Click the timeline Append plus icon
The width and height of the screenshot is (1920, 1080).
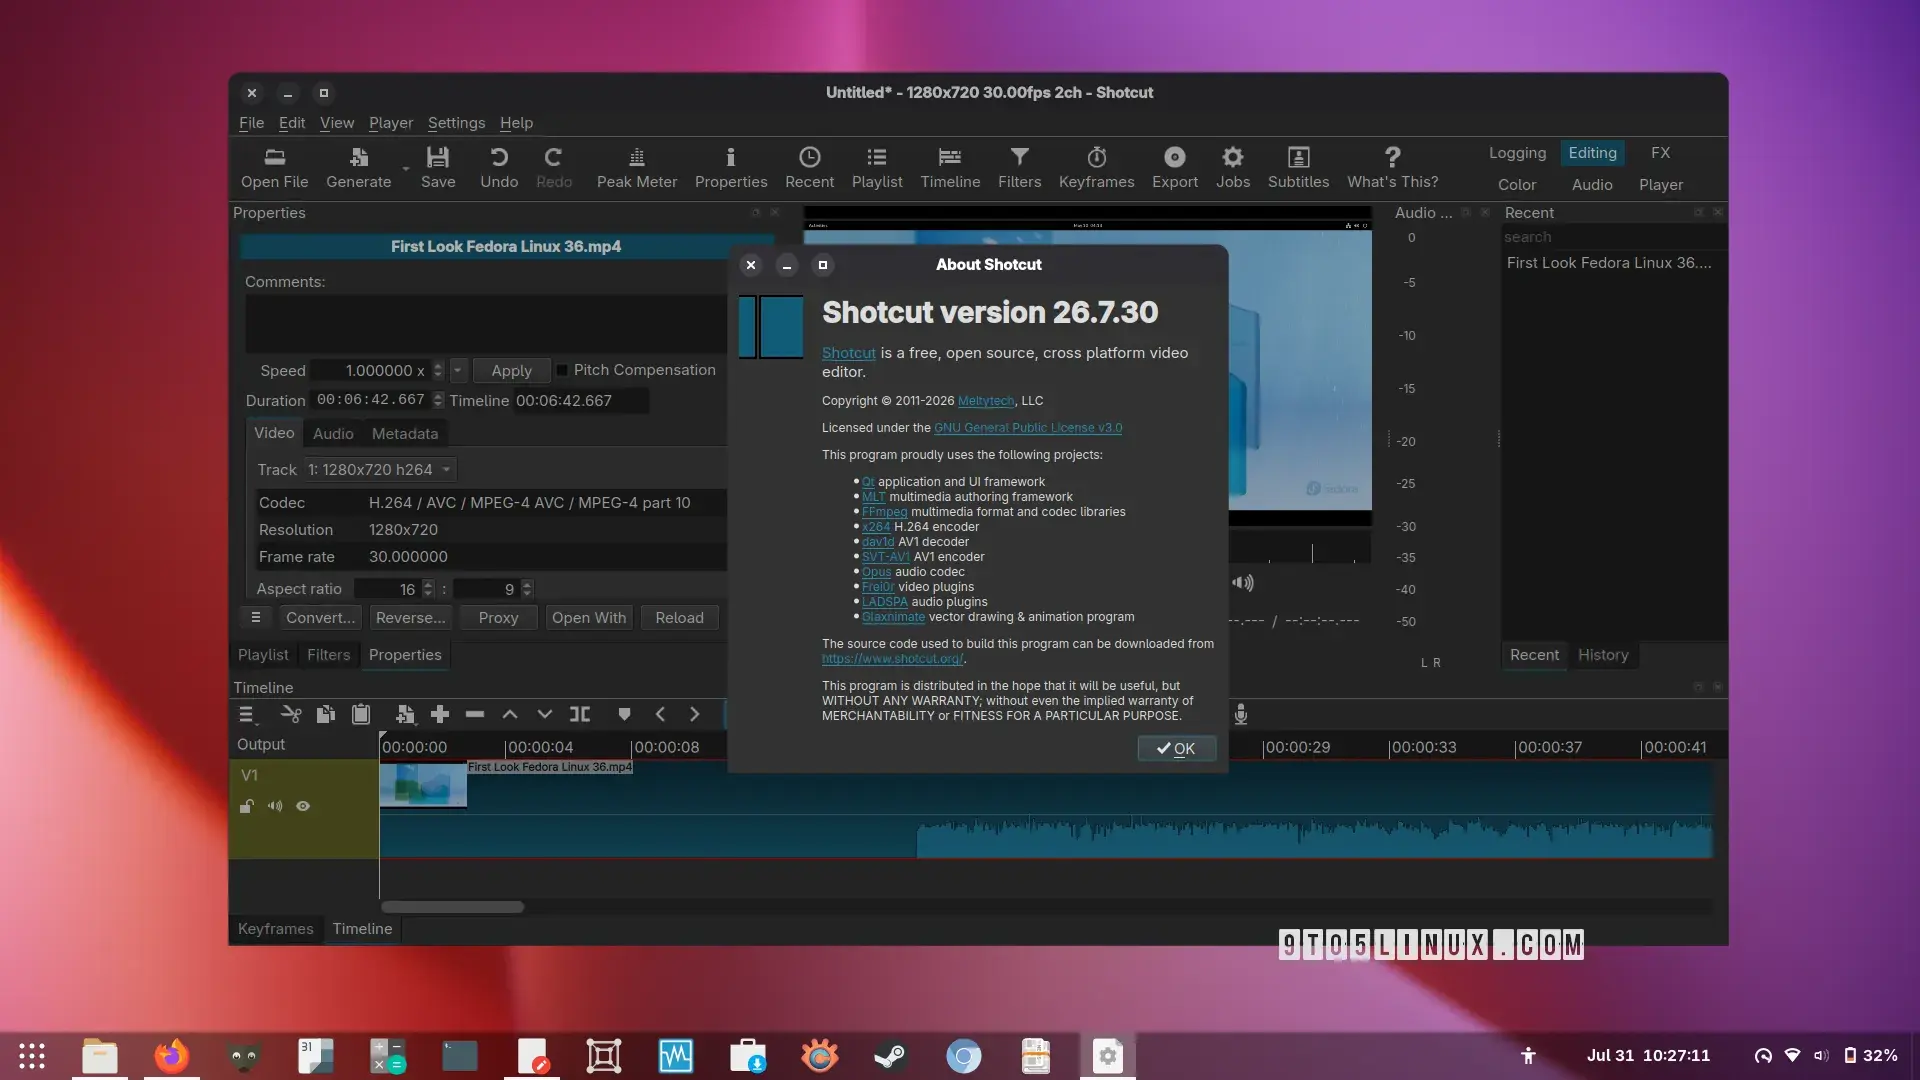[440, 714]
